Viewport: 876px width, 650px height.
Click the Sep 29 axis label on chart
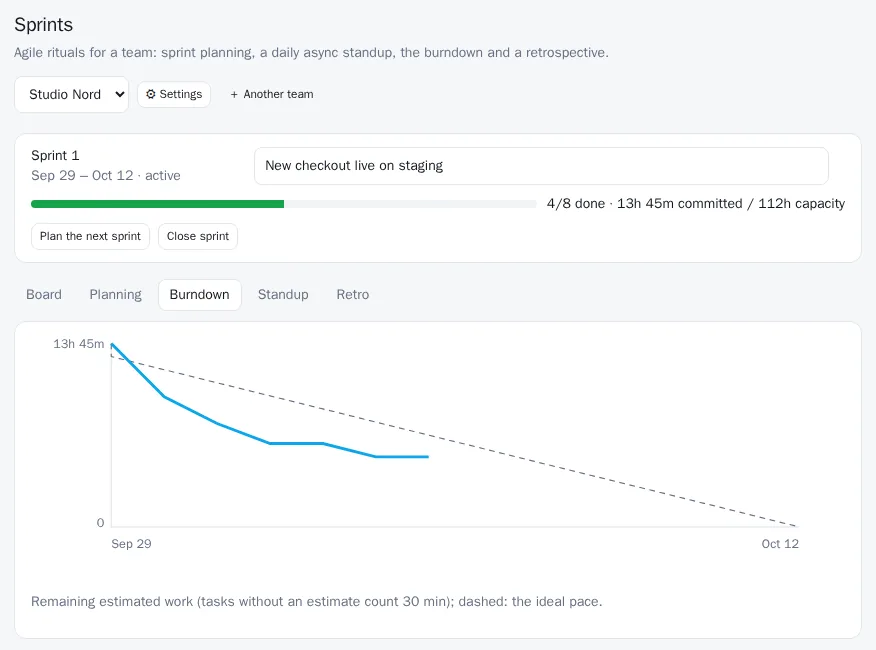131,544
